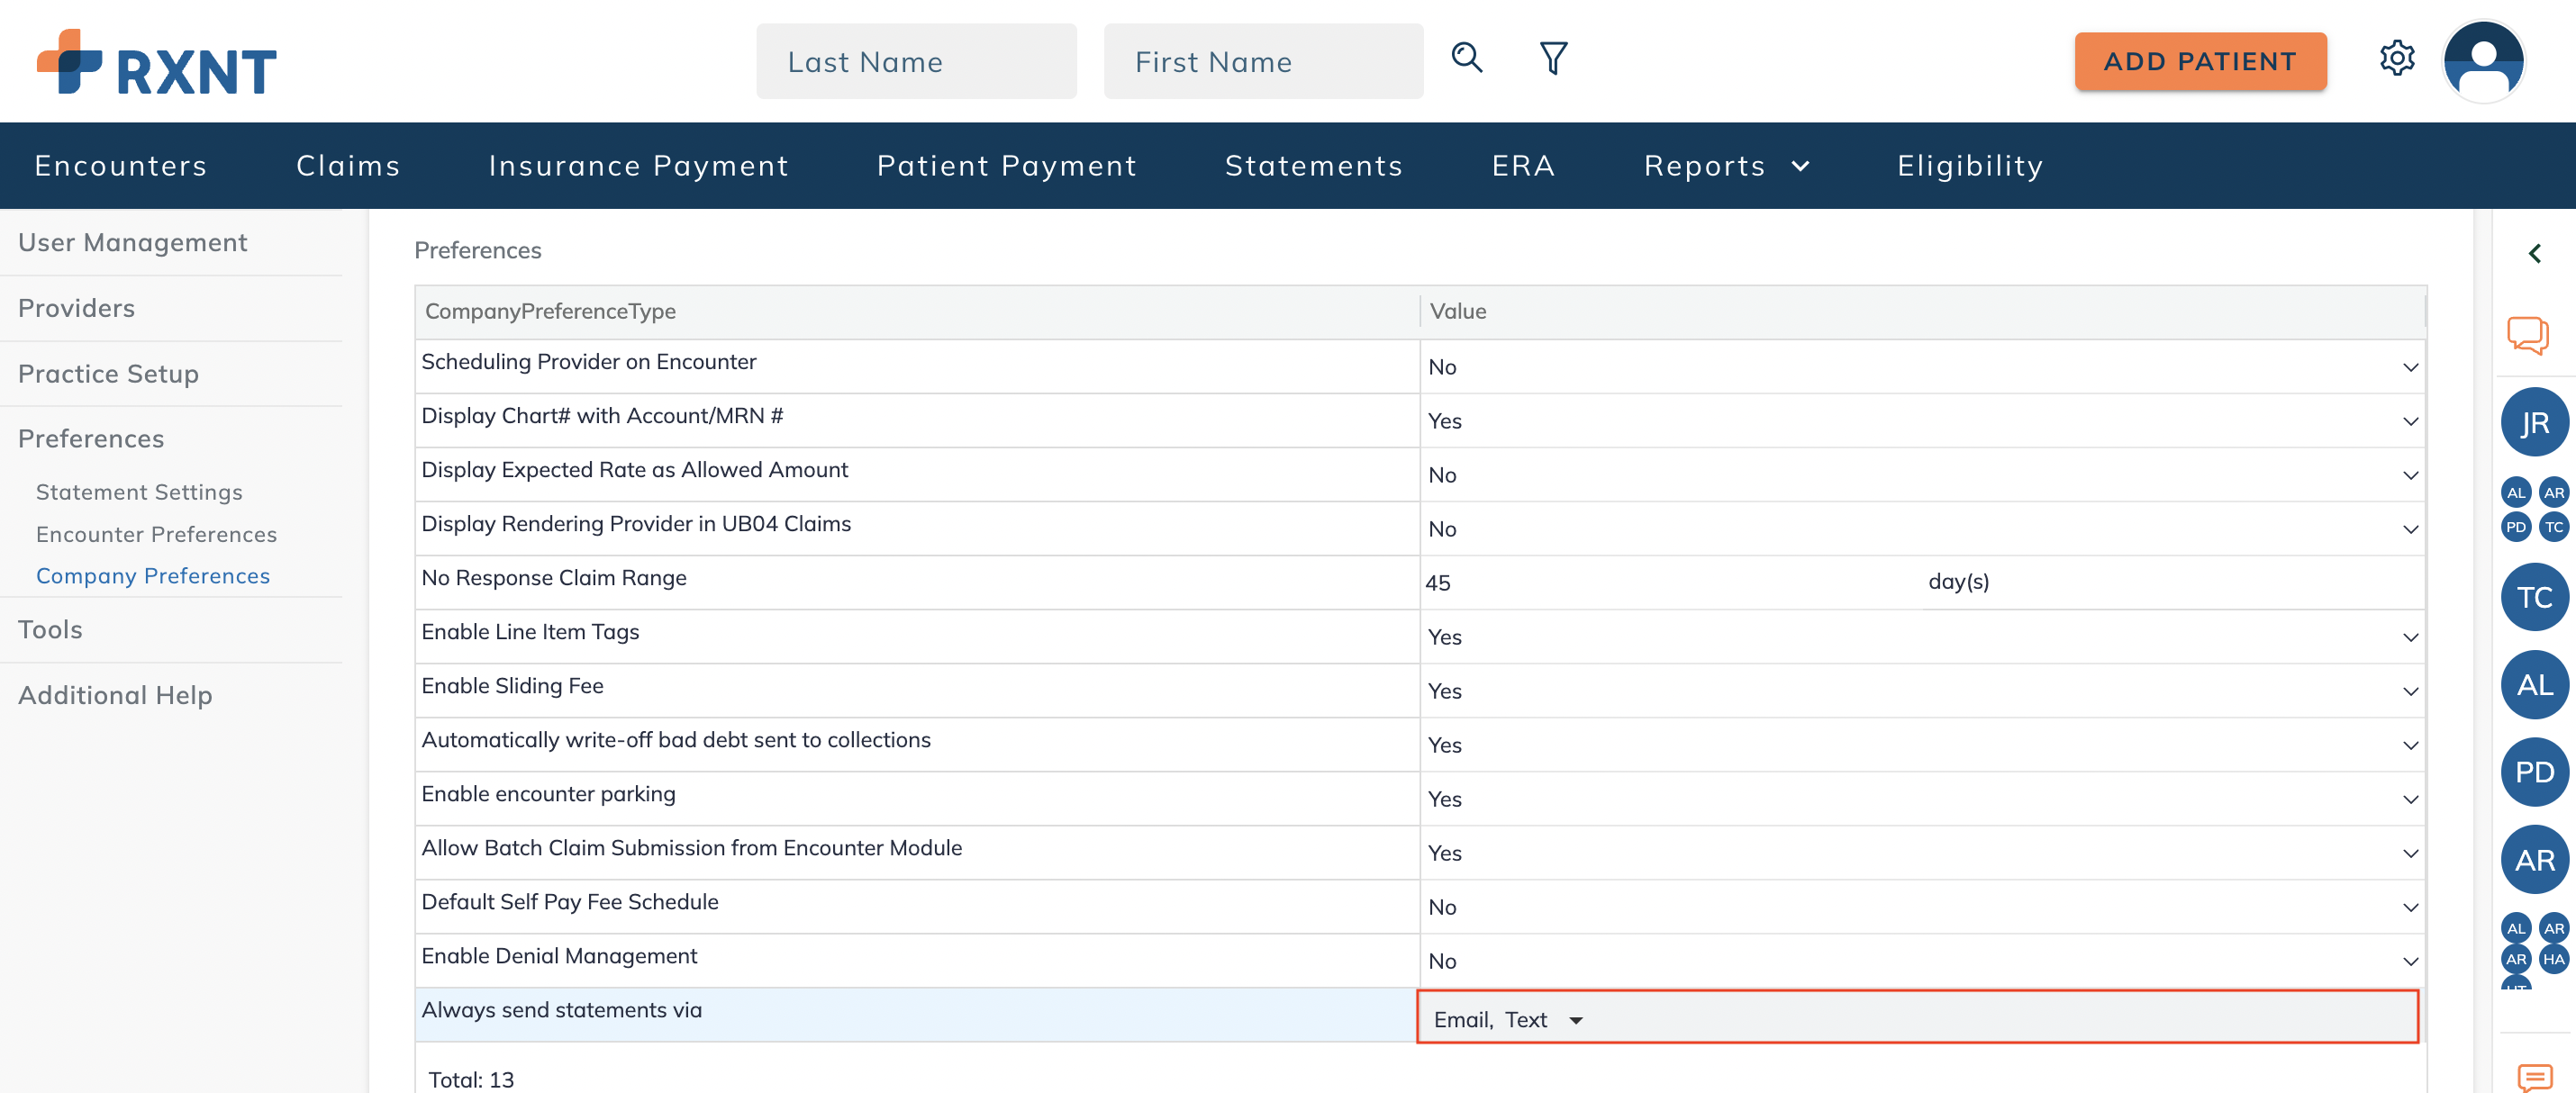Open Enable Line Item Tags value dropdown

(x=1922, y=637)
